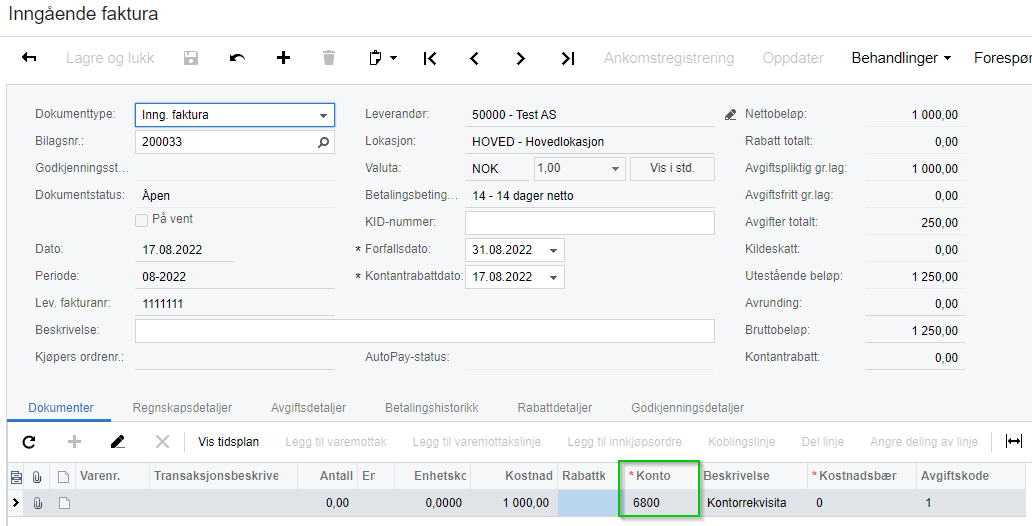
Task: Click the X delete-line icon in grid toolbar
Action: click(163, 442)
